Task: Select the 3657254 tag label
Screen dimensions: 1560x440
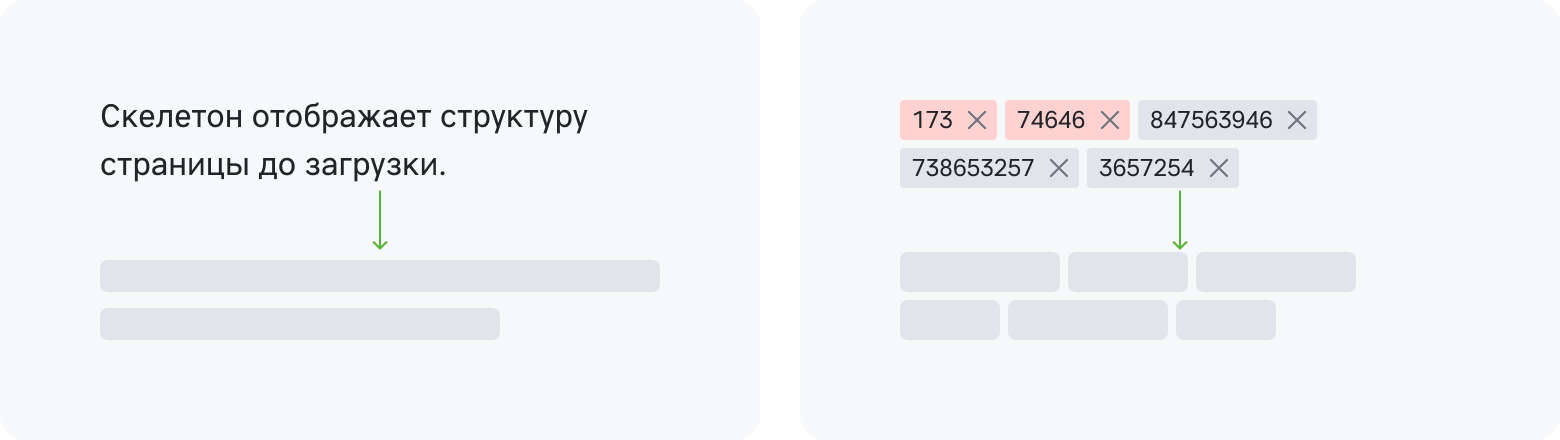Action: [x=1146, y=168]
